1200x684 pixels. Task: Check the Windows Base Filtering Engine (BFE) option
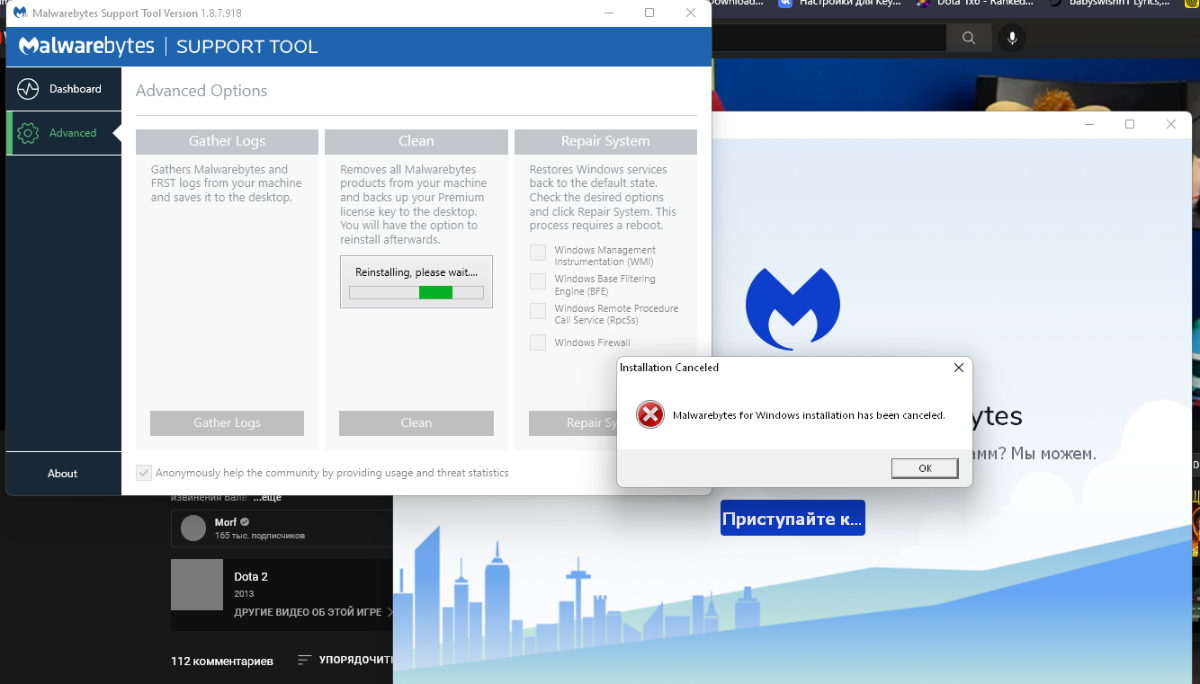tap(538, 284)
